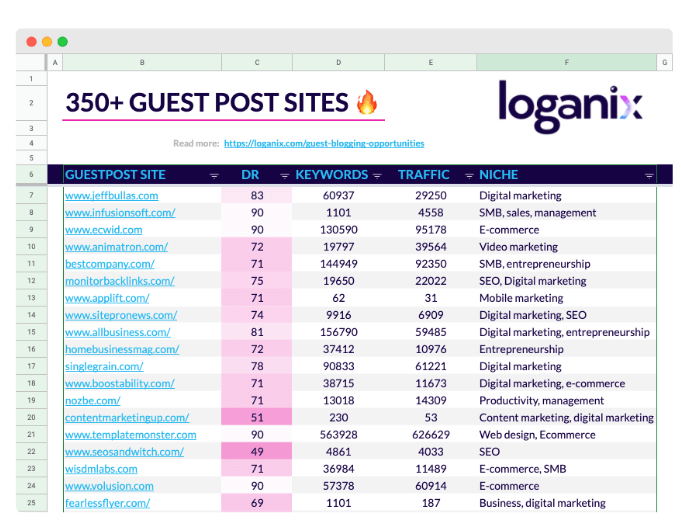The image size is (681, 529).
Task: Open the www.templatemonster.com link
Action: [131, 435]
